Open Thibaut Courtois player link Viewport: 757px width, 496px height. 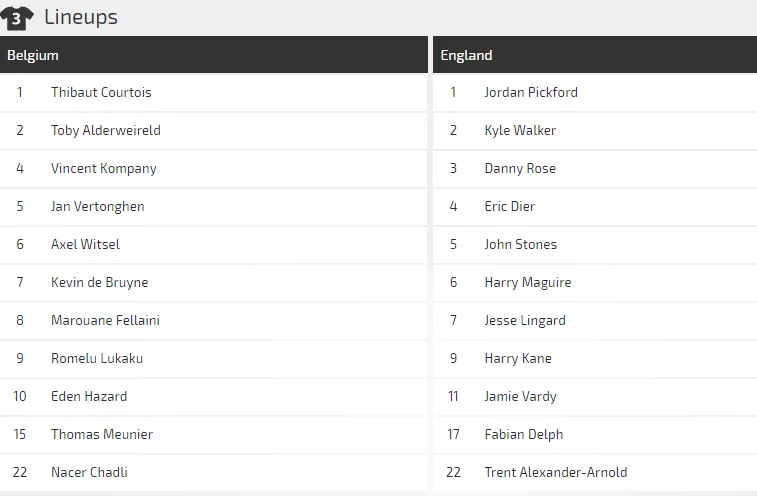101,92
